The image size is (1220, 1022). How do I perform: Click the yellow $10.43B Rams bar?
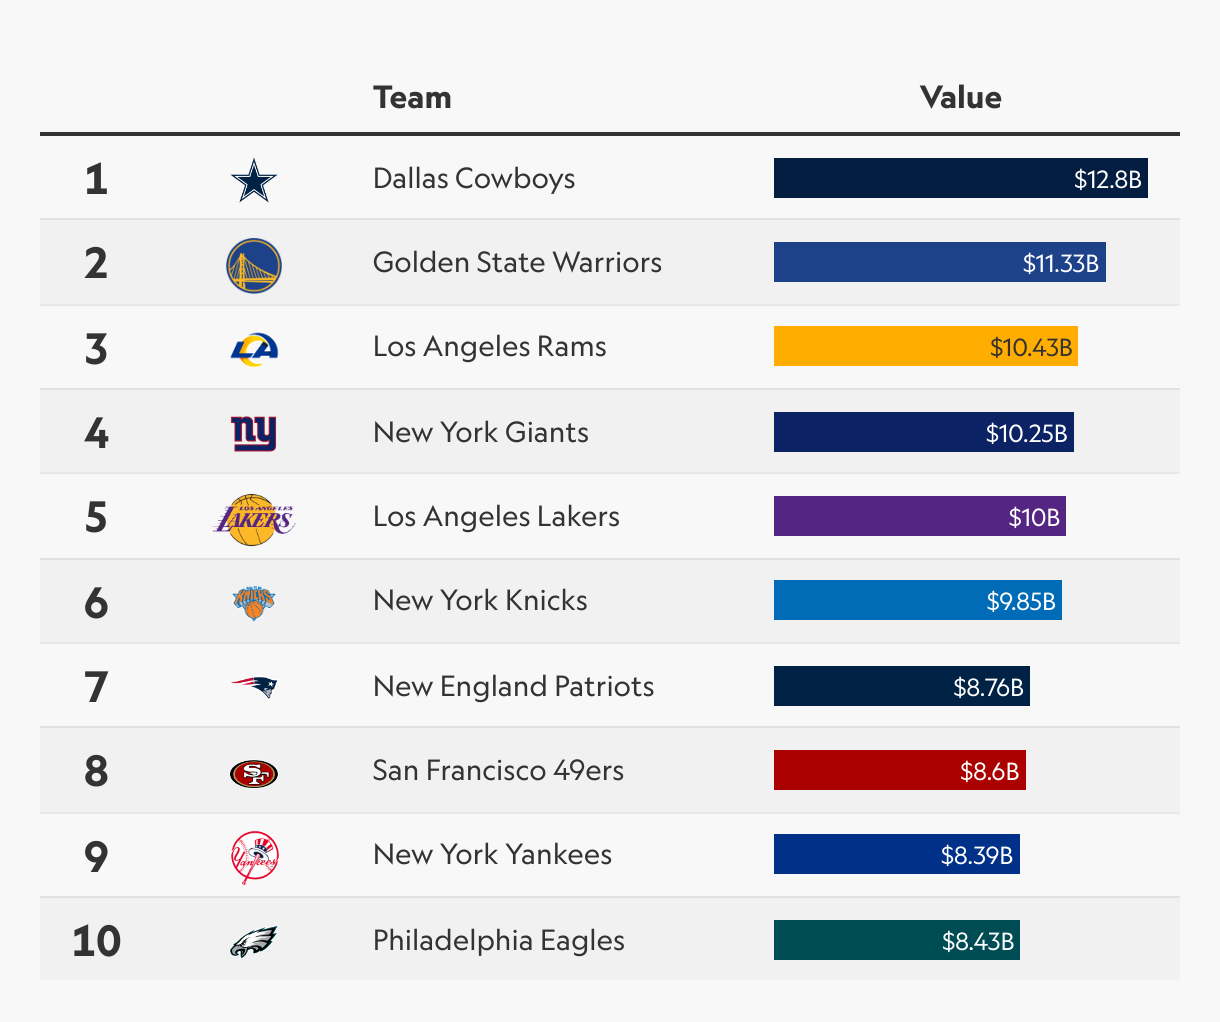[x=925, y=347]
